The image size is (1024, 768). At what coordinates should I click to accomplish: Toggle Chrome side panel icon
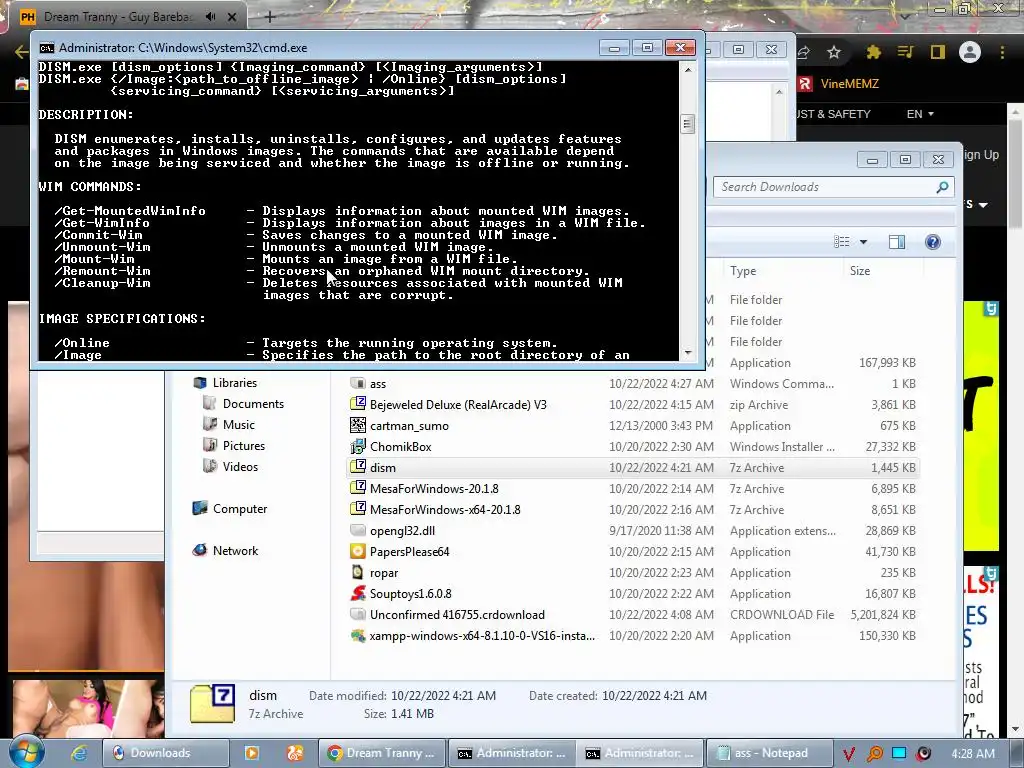point(938,52)
